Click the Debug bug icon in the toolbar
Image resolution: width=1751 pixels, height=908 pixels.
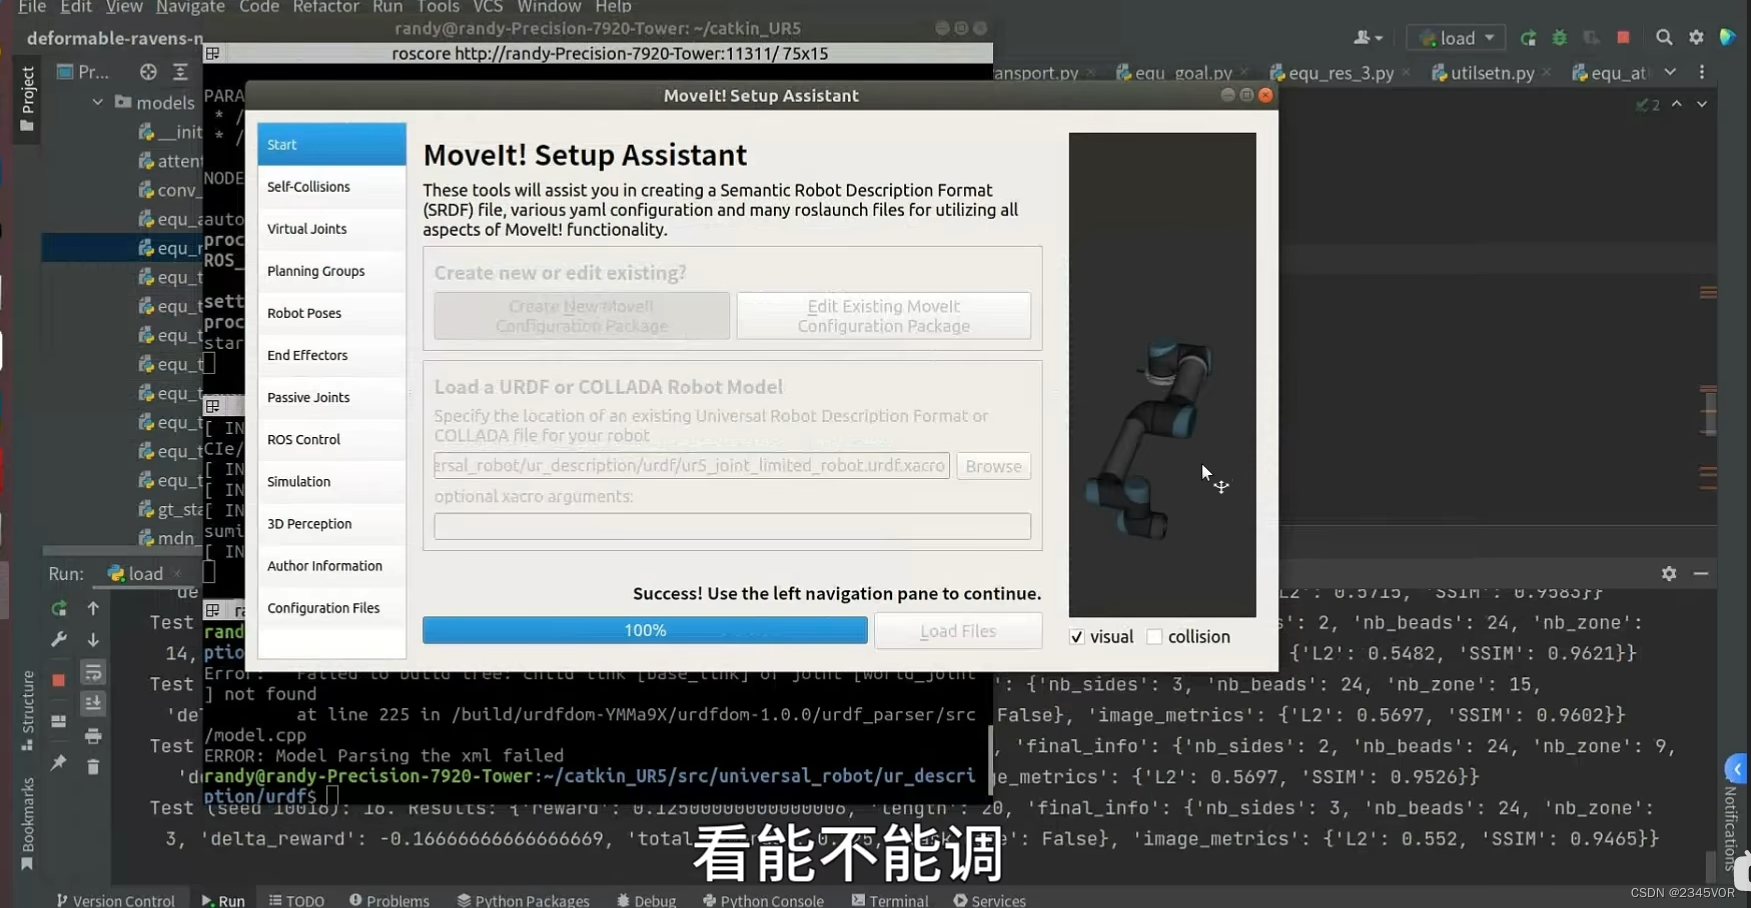1559,37
